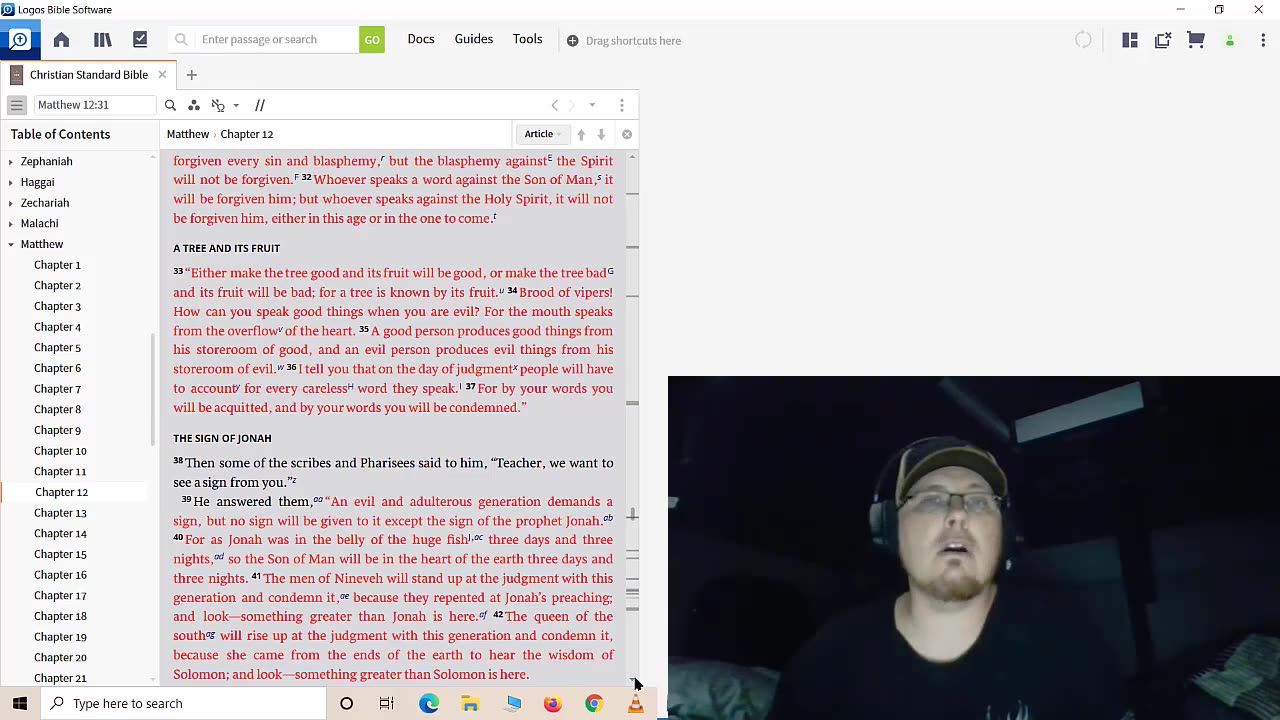Click the parallel resources icon
Viewport: 1280px width, 720px height.
coord(260,105)
